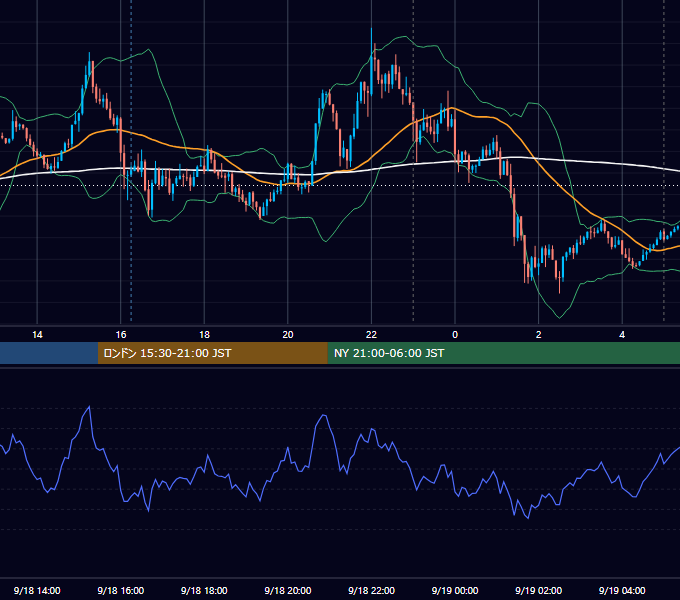Click hour label 0 on price chart axis
The width and height of the screenshot is (680, 600).
click(x=455, y=335)
